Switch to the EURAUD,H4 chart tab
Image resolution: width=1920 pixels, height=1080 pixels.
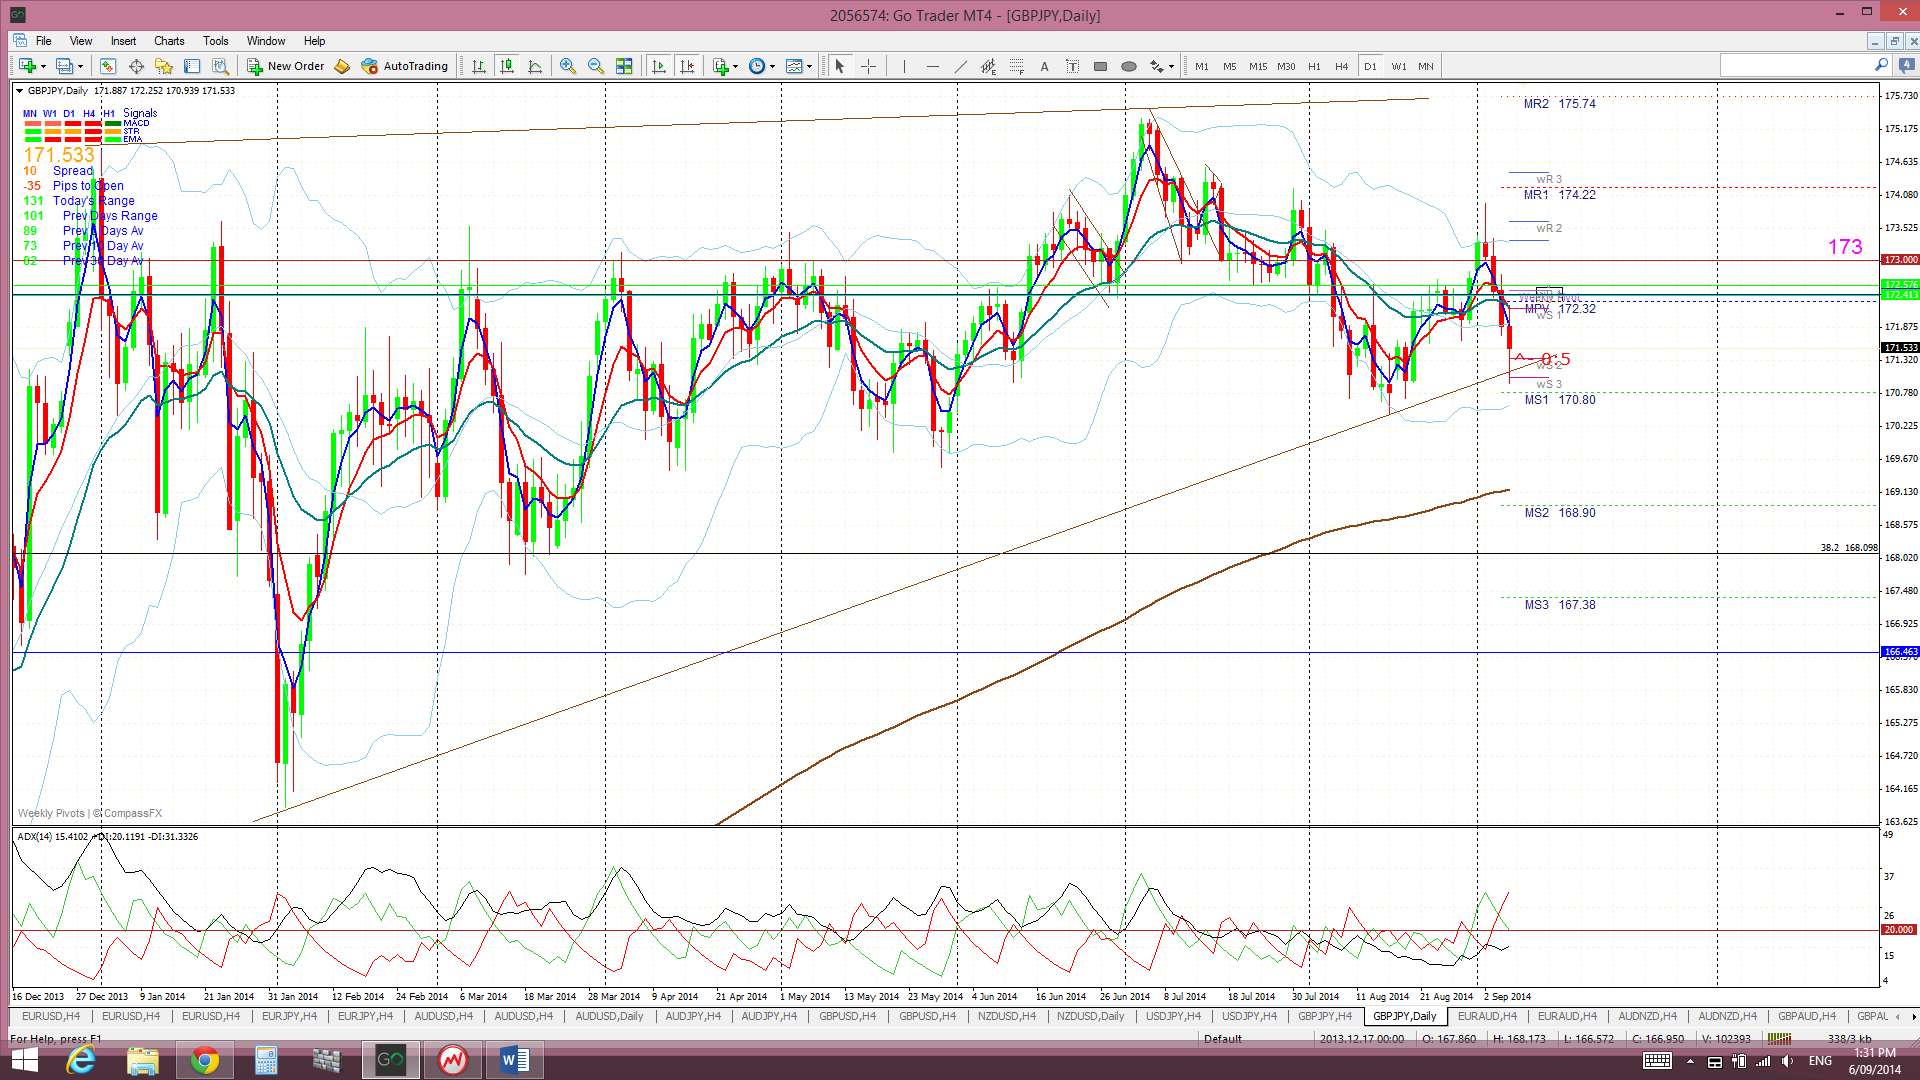[1486, 1016]
